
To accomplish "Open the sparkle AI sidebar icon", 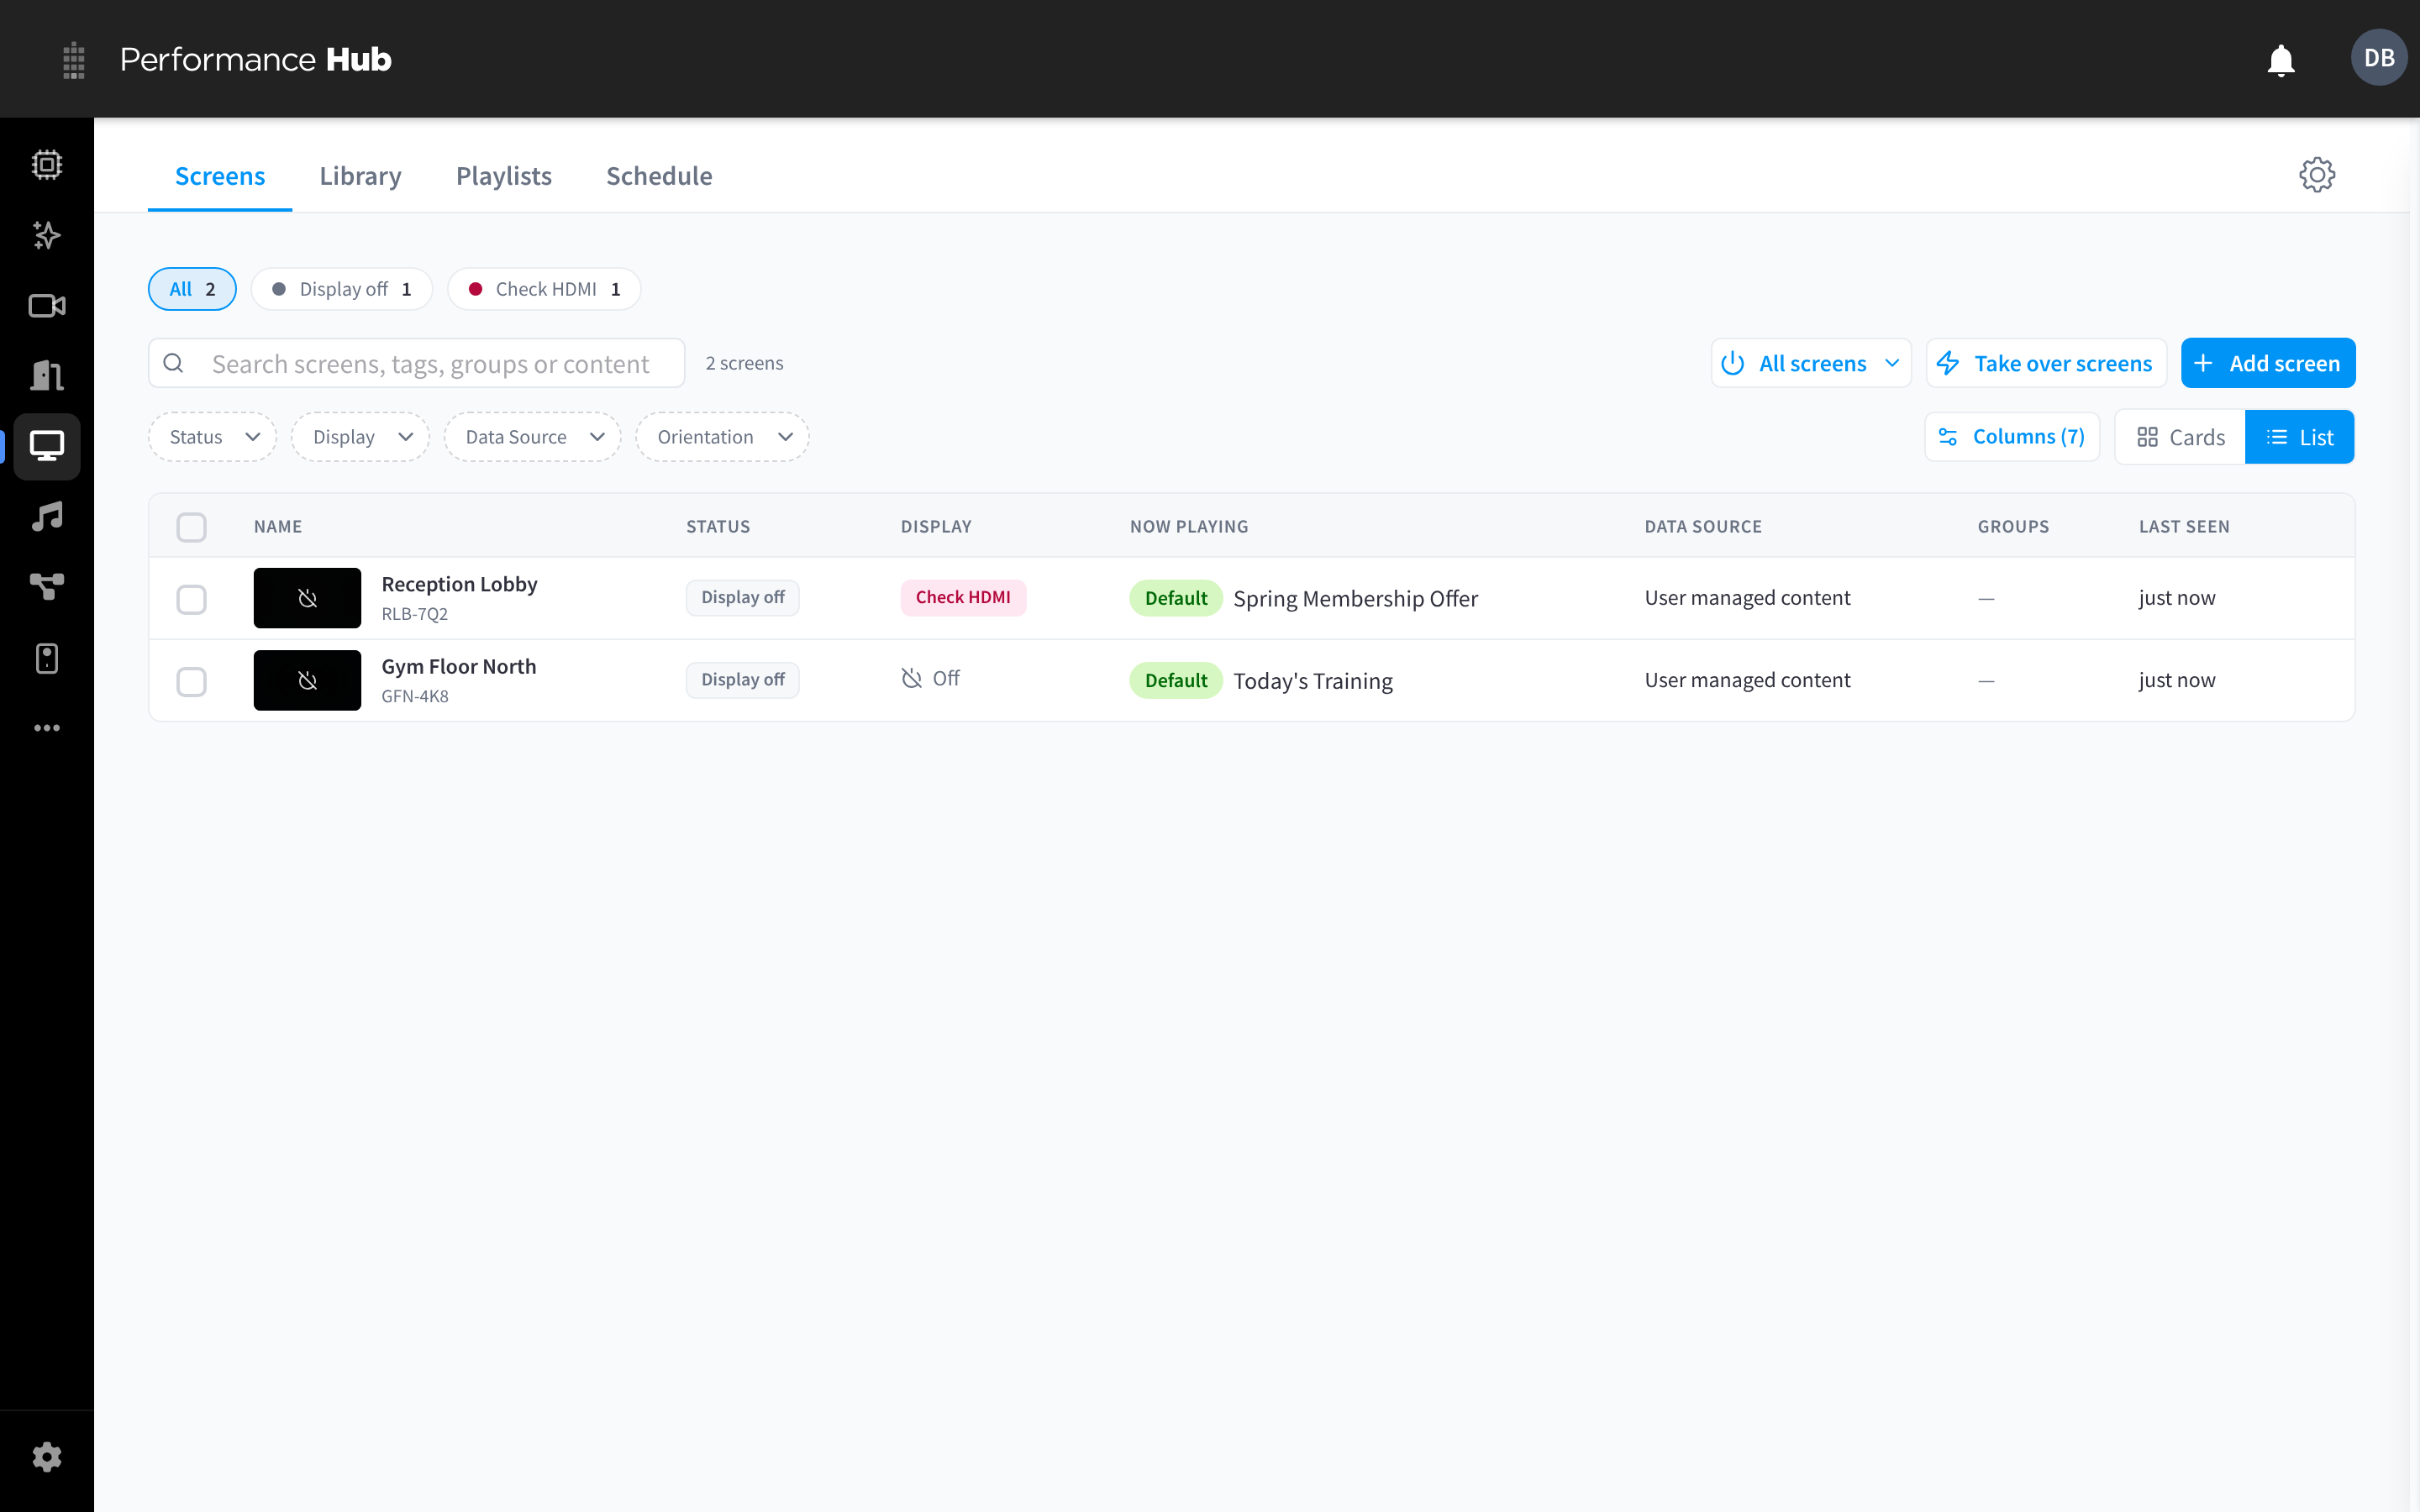I will point(47,235).
